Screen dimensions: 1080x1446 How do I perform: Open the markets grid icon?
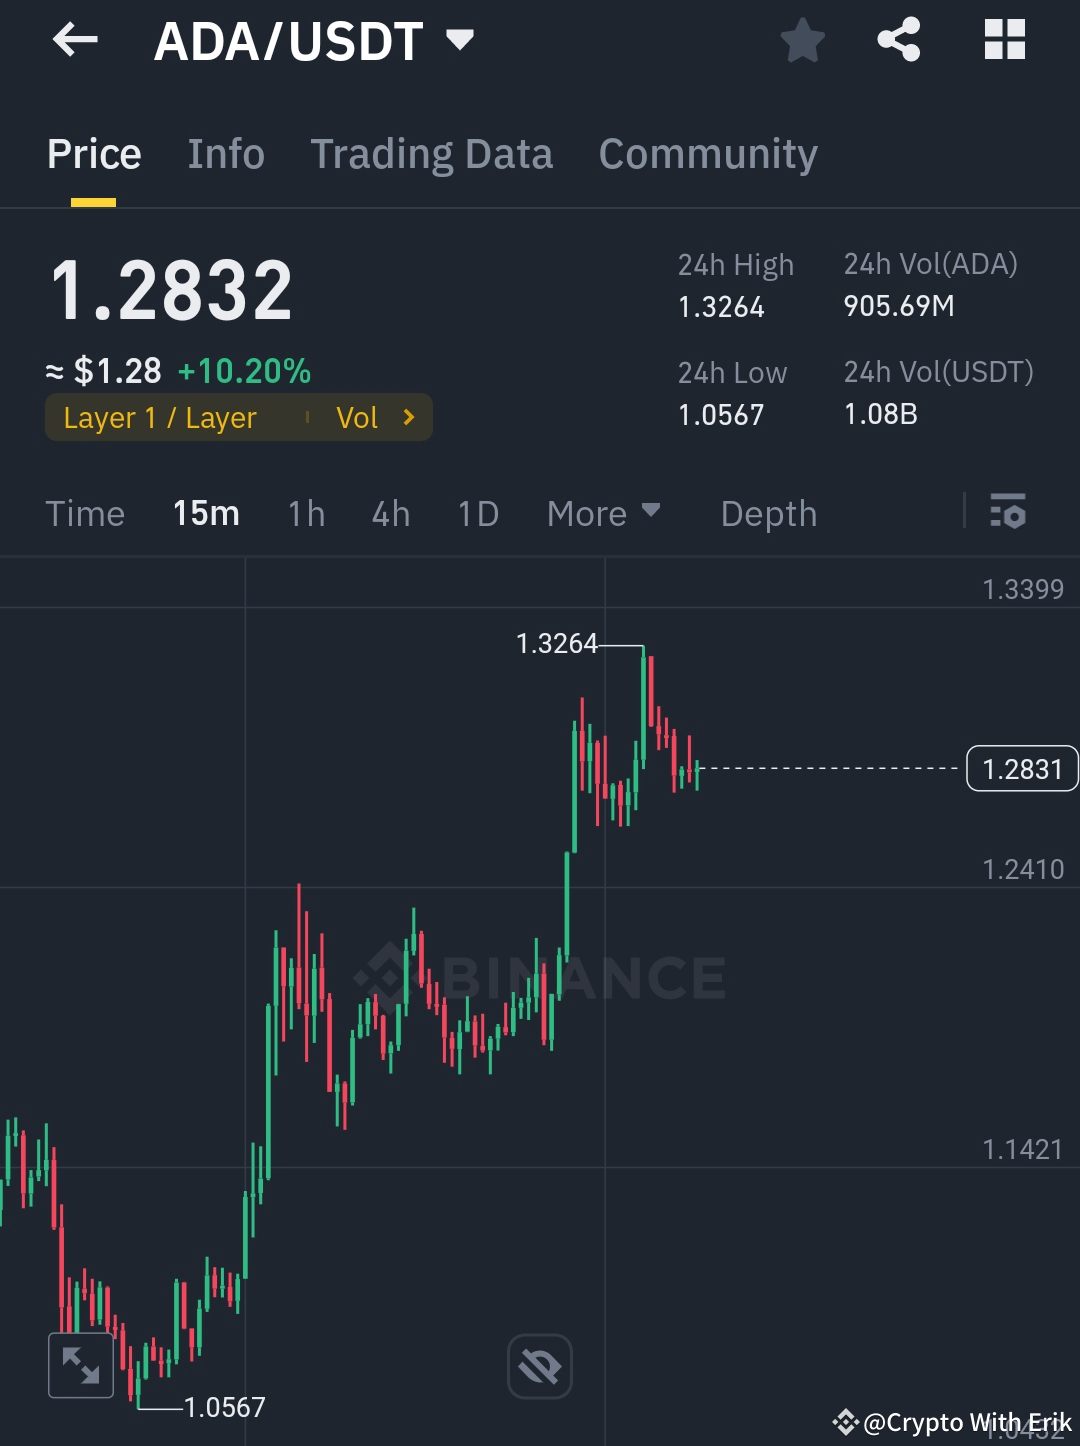[x=1003, y=40]
